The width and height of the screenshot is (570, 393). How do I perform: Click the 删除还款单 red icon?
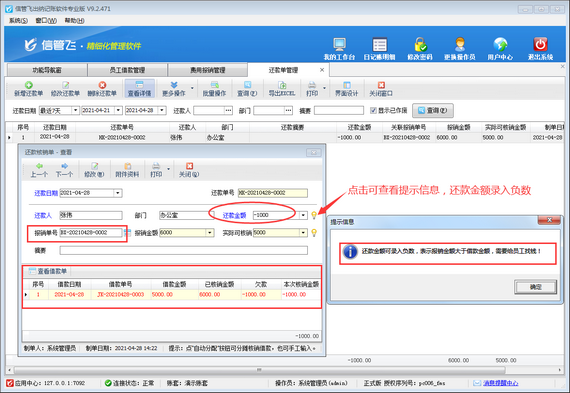tap(102, 85)
